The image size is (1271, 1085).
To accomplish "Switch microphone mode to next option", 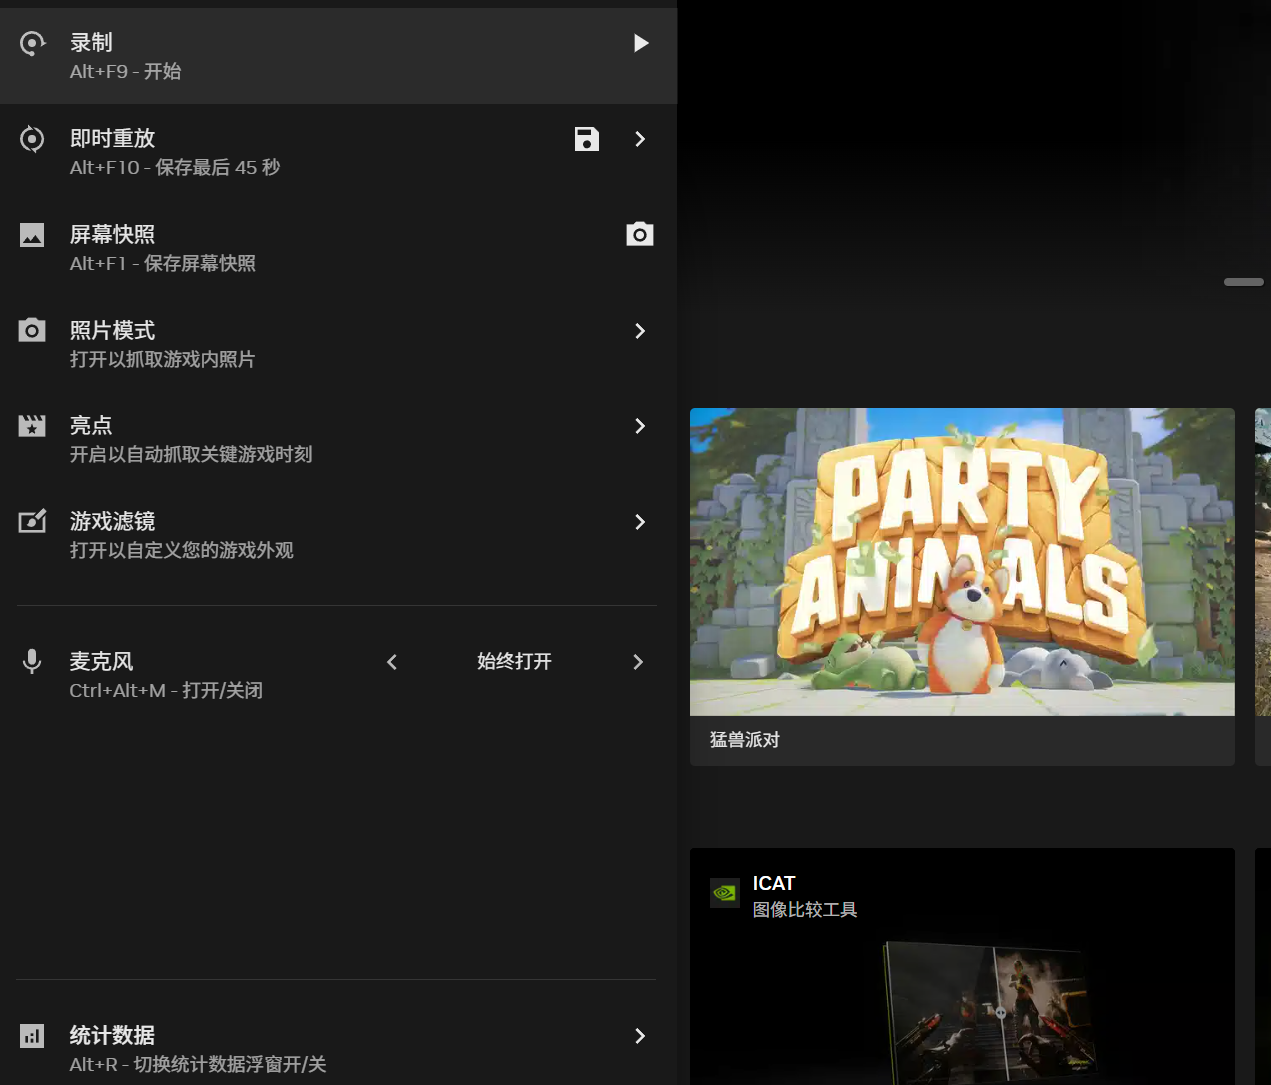I will click(x=638, y=662).
